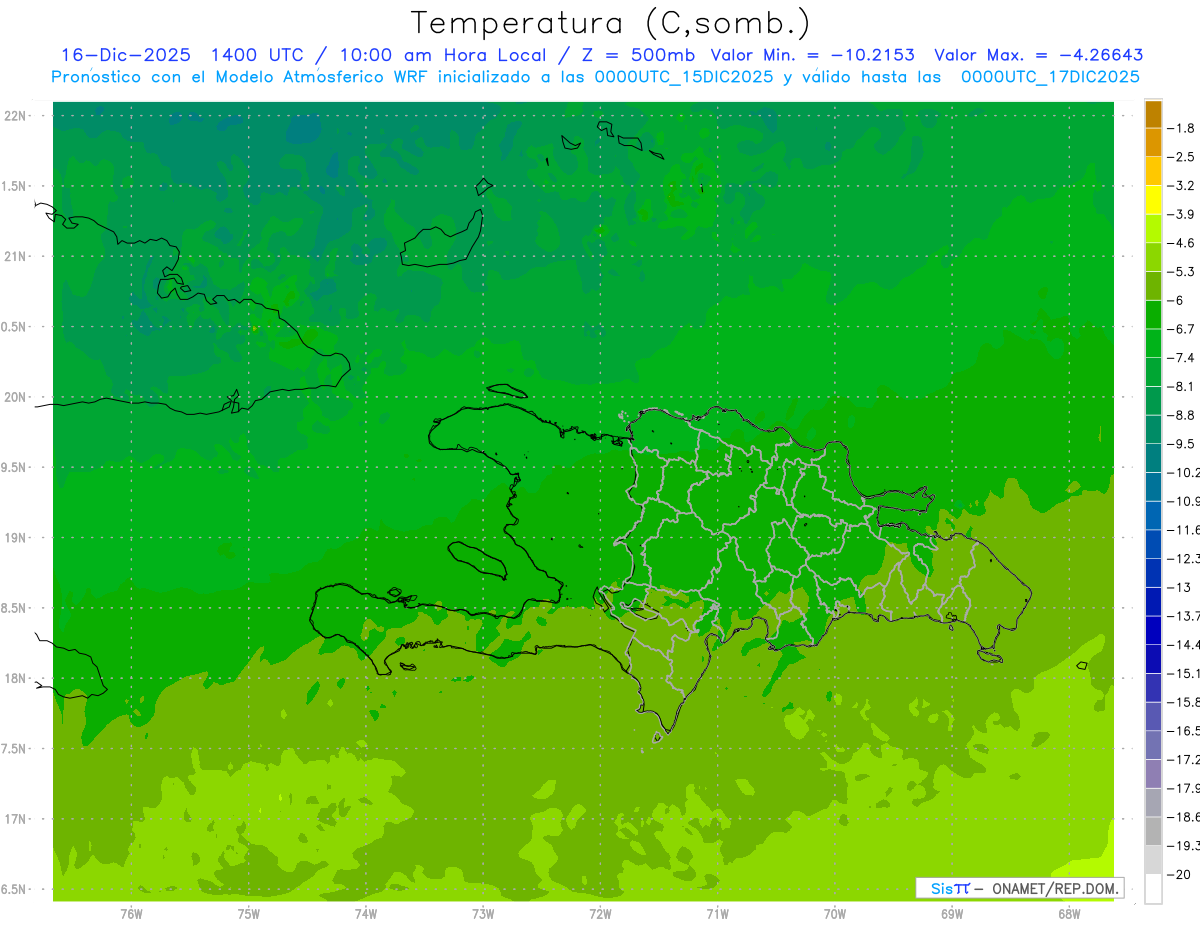Click the '18N' latitude label
This screenshot has width=1200, height=927.
point(17,678)
